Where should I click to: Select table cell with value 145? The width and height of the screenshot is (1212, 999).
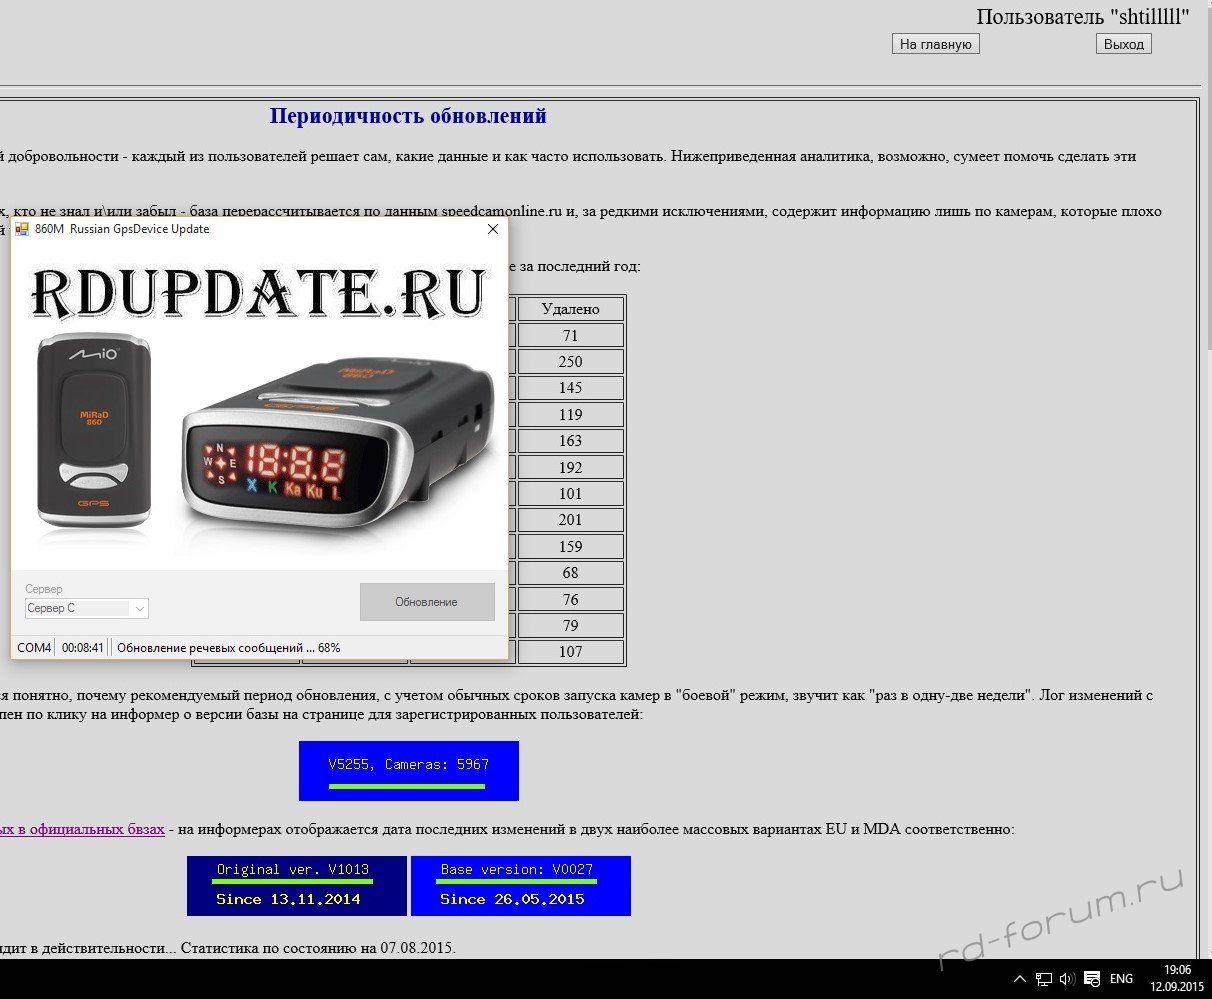[571, 388]
